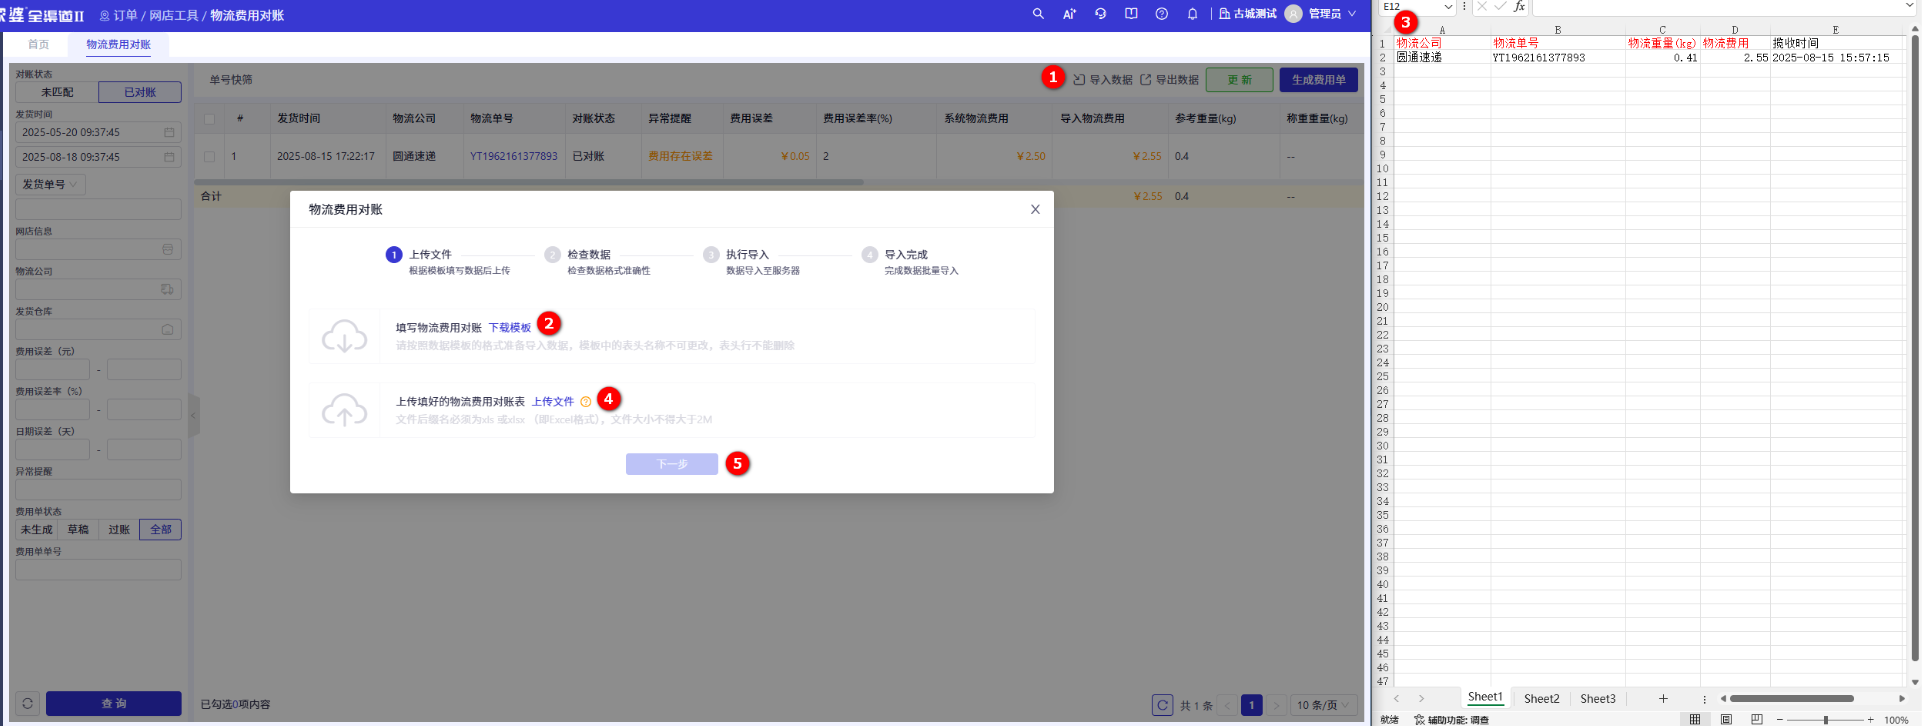Open the help book icon

(x=1131, y=14)
